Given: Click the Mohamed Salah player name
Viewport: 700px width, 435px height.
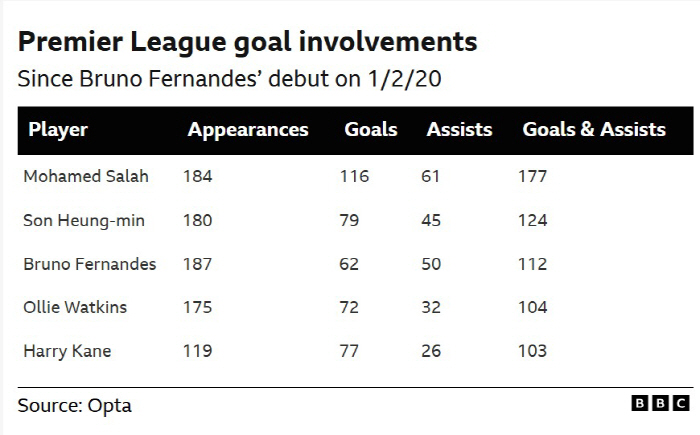Looking at the screenshot, I should 86,176.
